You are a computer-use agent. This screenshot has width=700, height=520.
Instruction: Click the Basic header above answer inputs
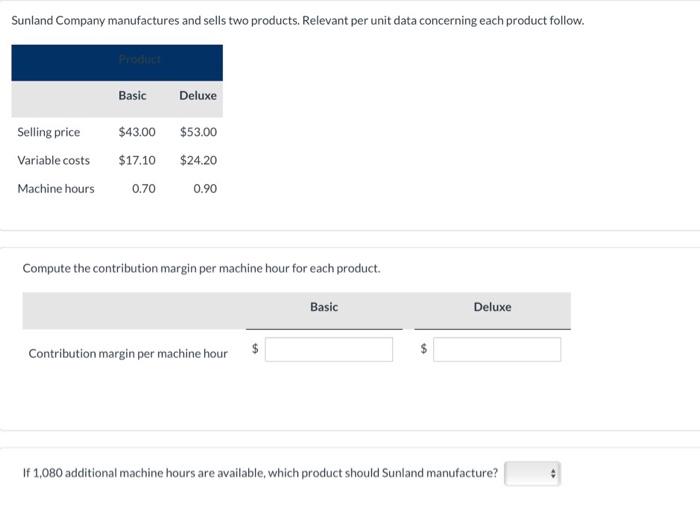tap(324, 307)
